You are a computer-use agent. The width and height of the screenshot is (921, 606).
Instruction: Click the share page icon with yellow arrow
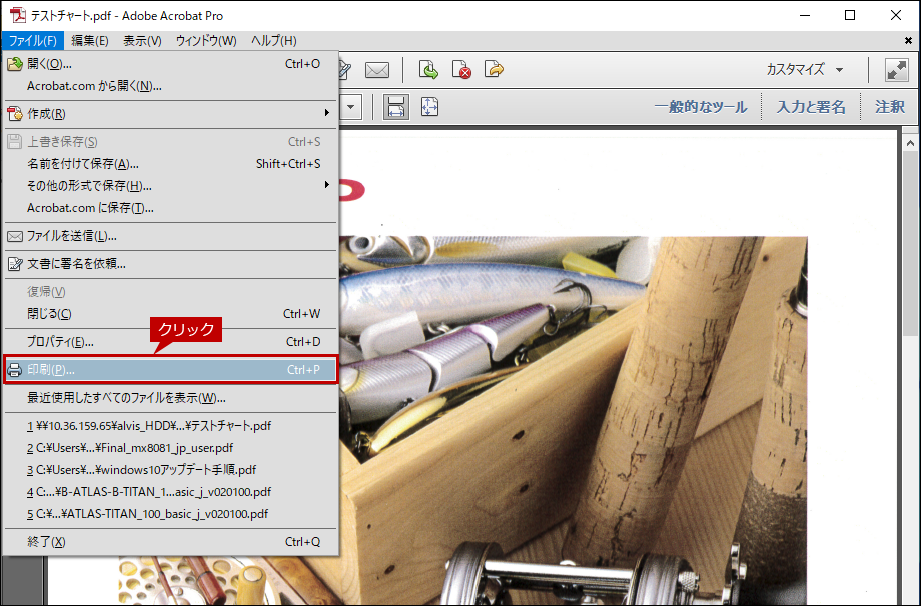point(494,69)
